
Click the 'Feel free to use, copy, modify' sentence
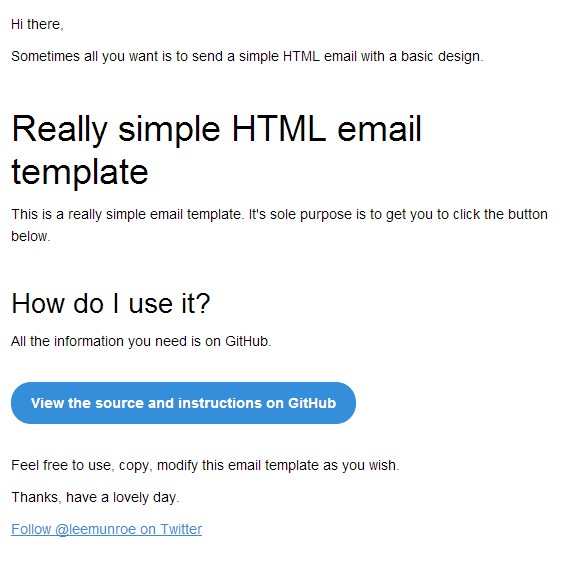tap(205, 466)
